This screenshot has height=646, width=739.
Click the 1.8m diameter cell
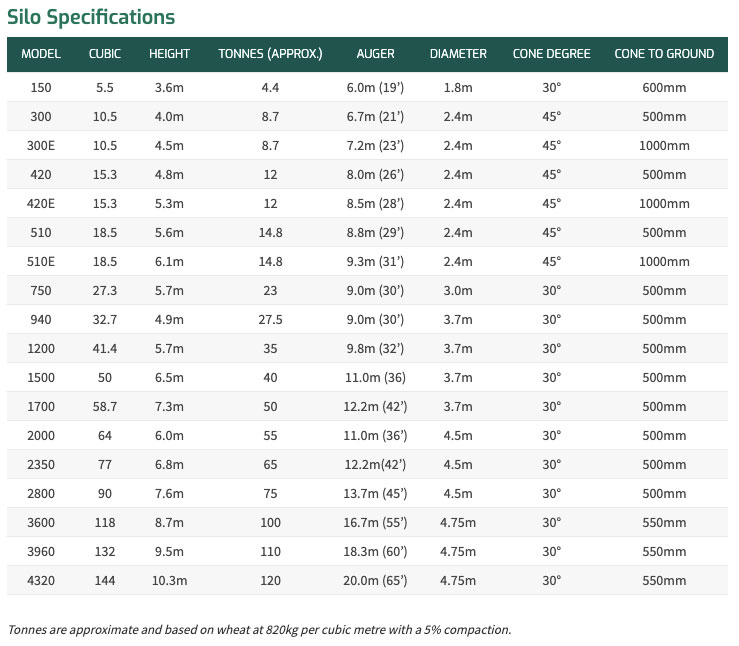pos(458,88)
